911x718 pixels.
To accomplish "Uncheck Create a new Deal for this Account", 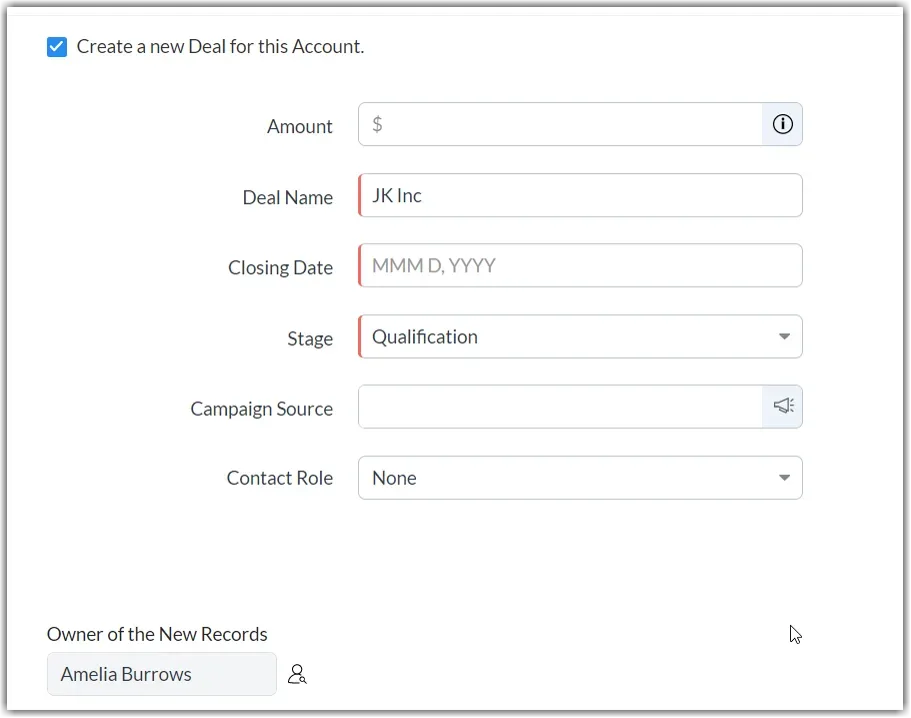I will pyautogui.click(x=57, y=47).
